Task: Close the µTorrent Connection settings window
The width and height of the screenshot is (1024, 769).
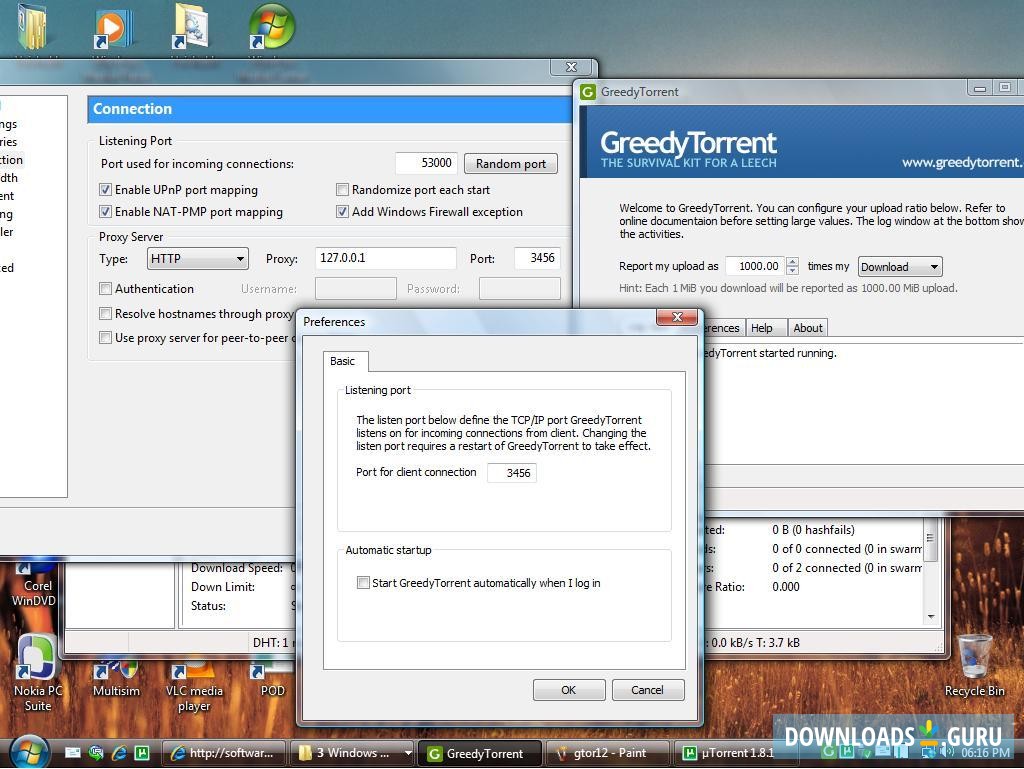Action: [x=572, y=67]
